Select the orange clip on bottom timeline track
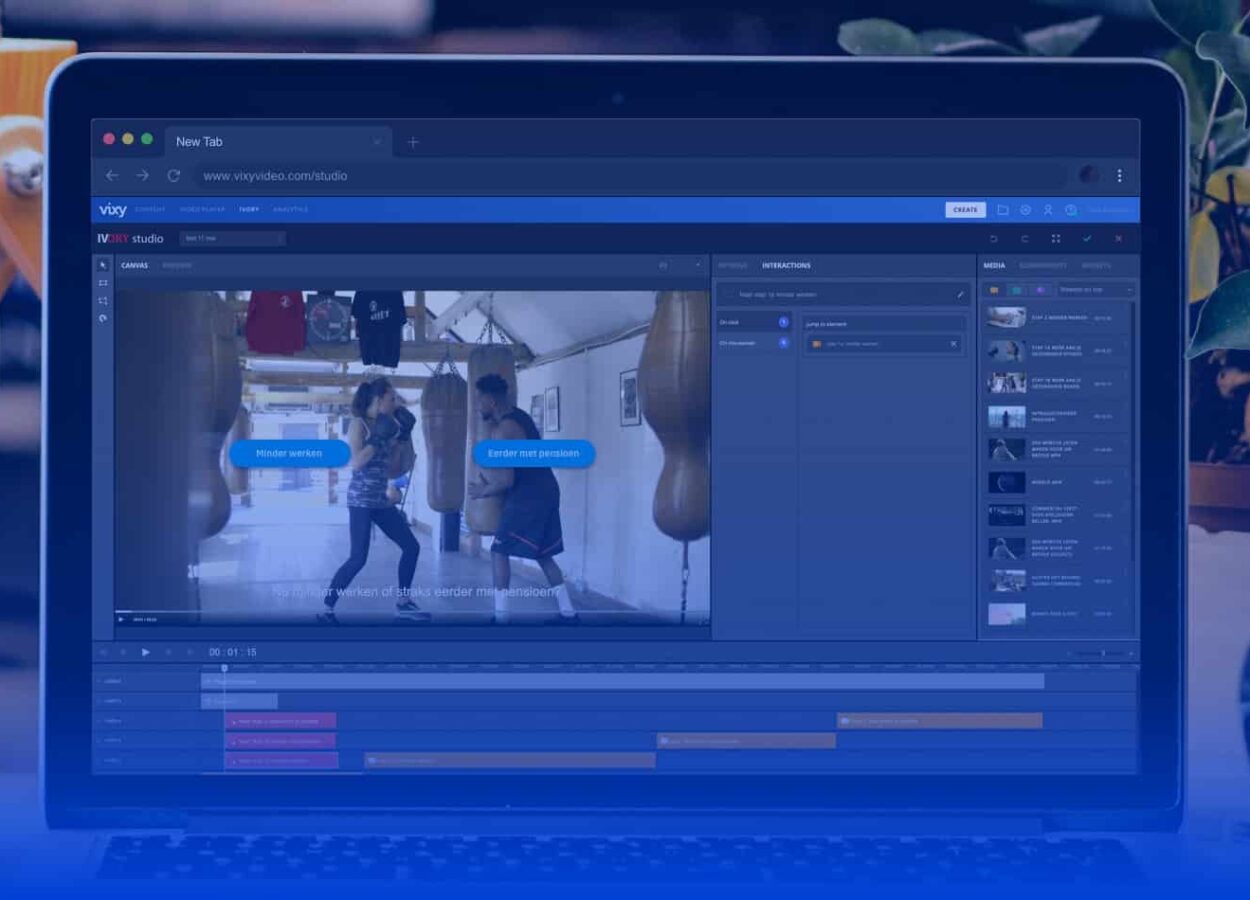1250x900 pixels. coord(510,760)
